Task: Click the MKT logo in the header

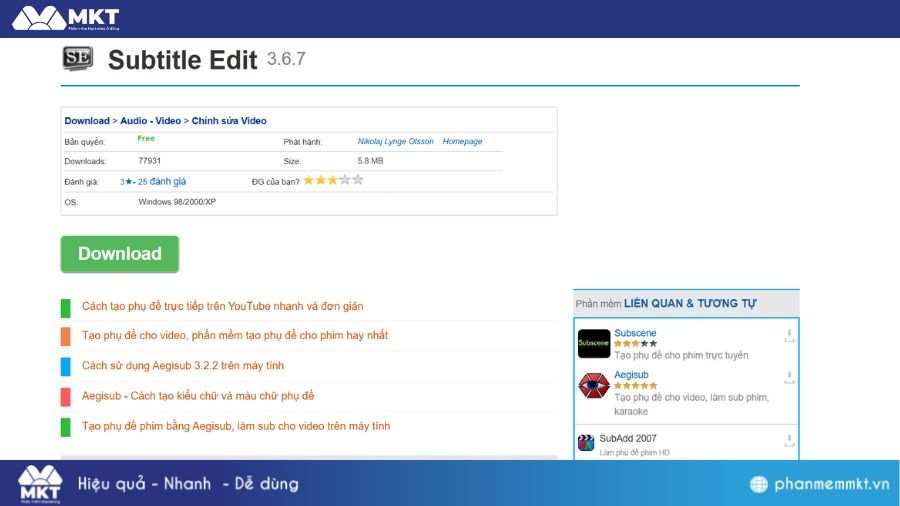Action: pos(65,18)
